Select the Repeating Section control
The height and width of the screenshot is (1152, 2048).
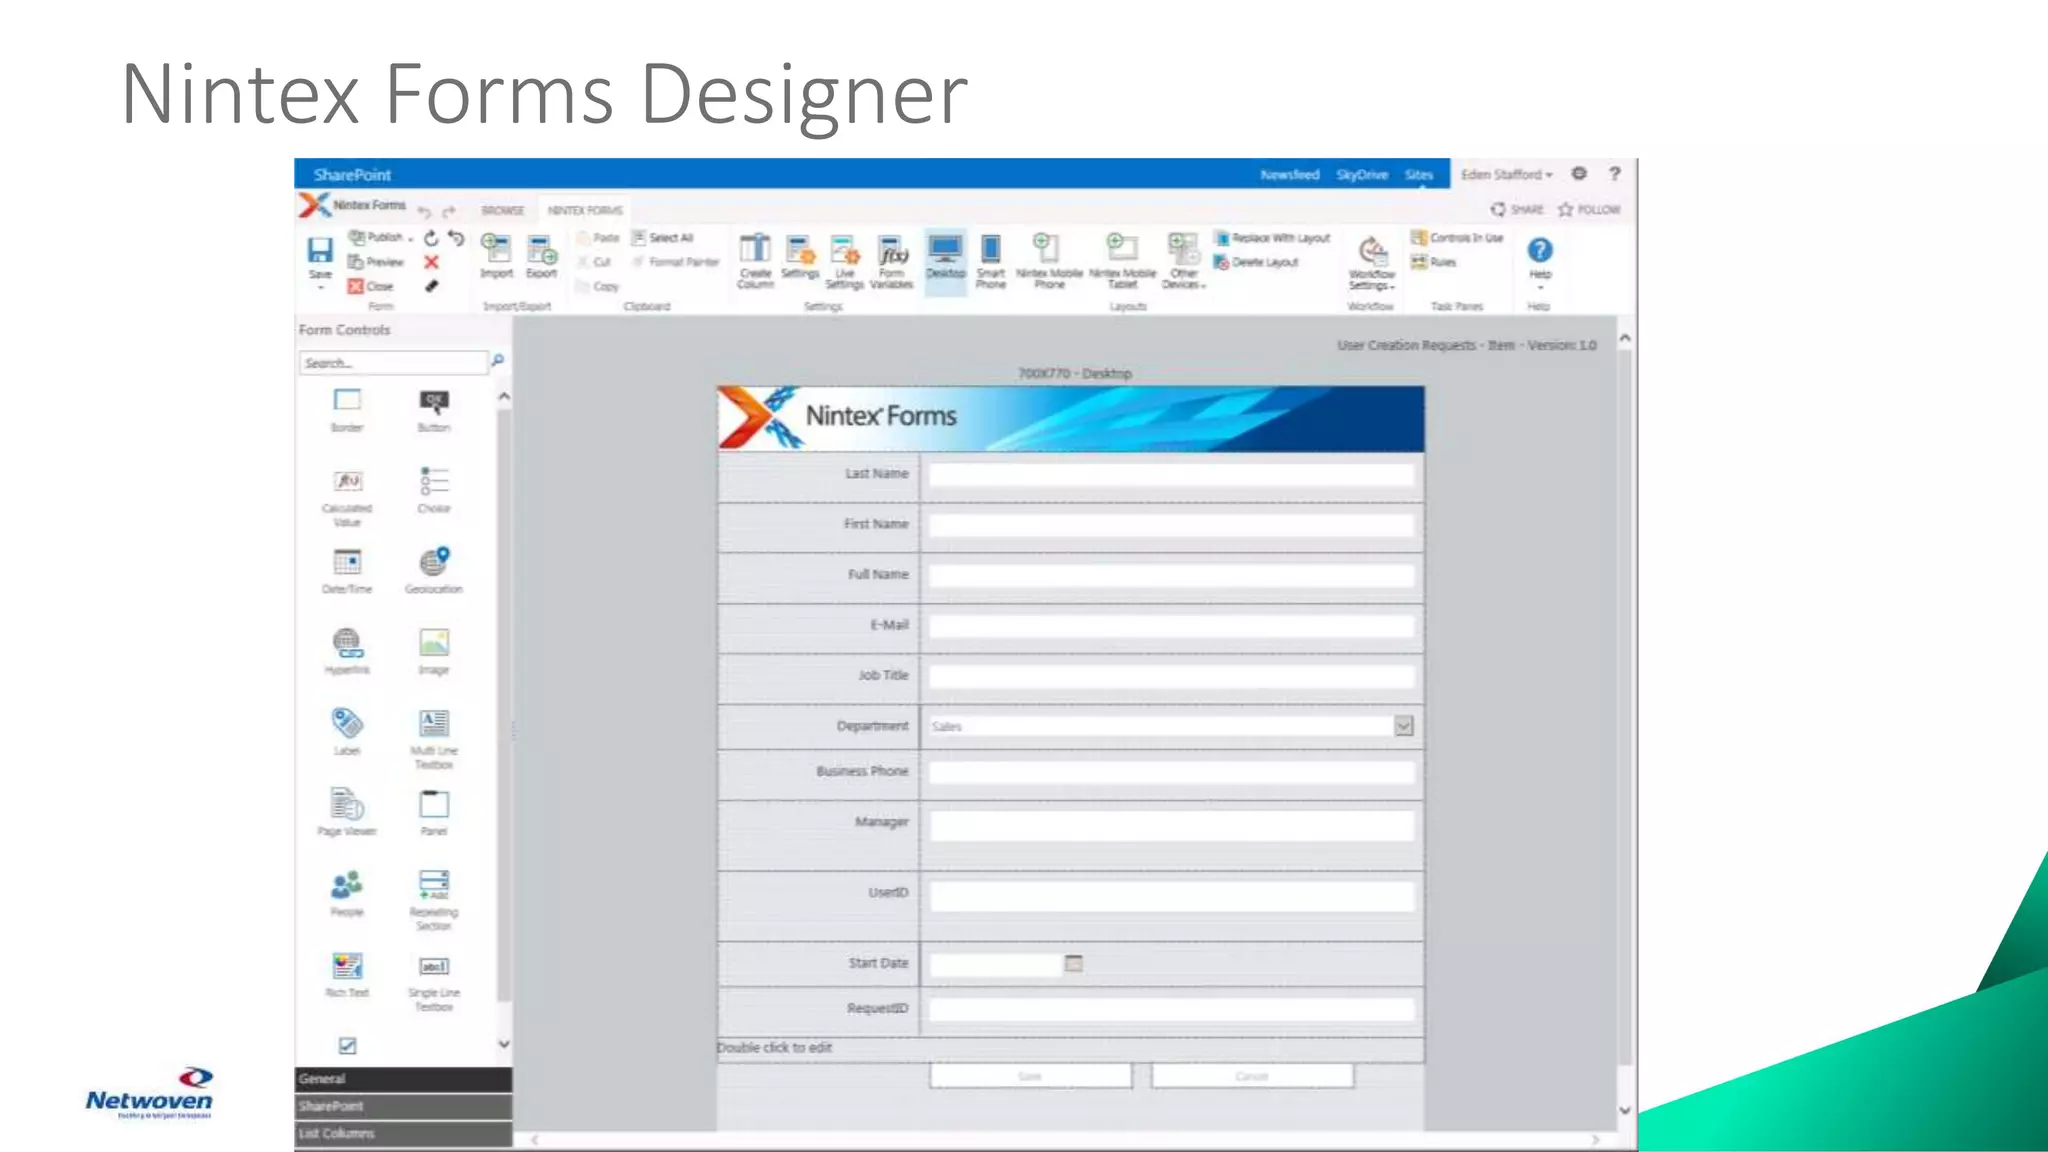tap(434, 901)
